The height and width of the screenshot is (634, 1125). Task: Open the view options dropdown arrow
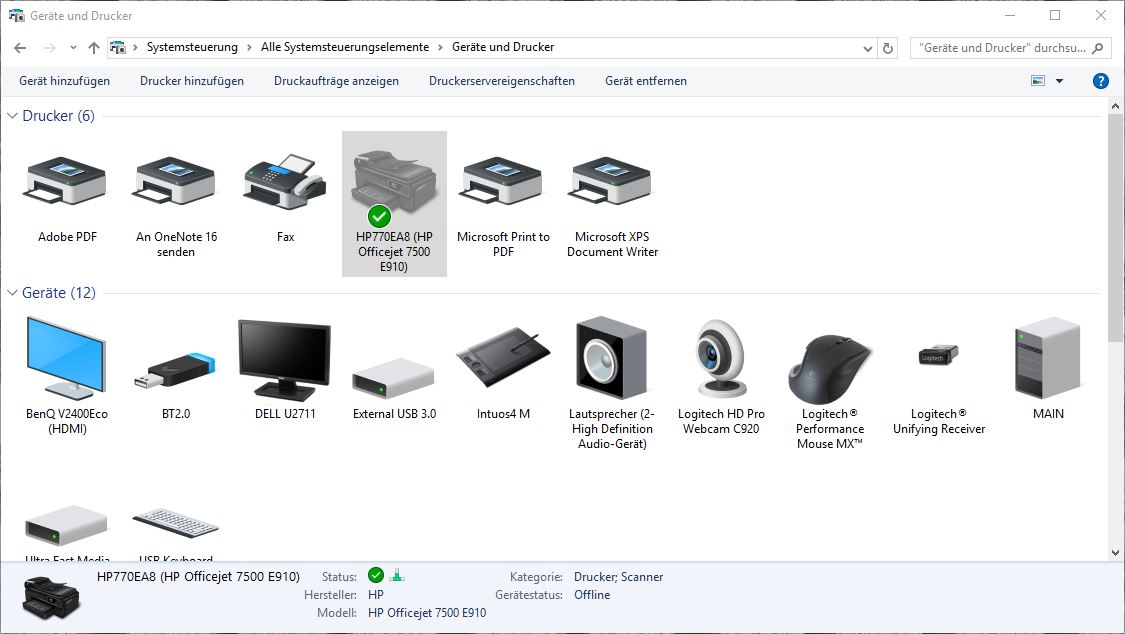[x=1060, y=81]
